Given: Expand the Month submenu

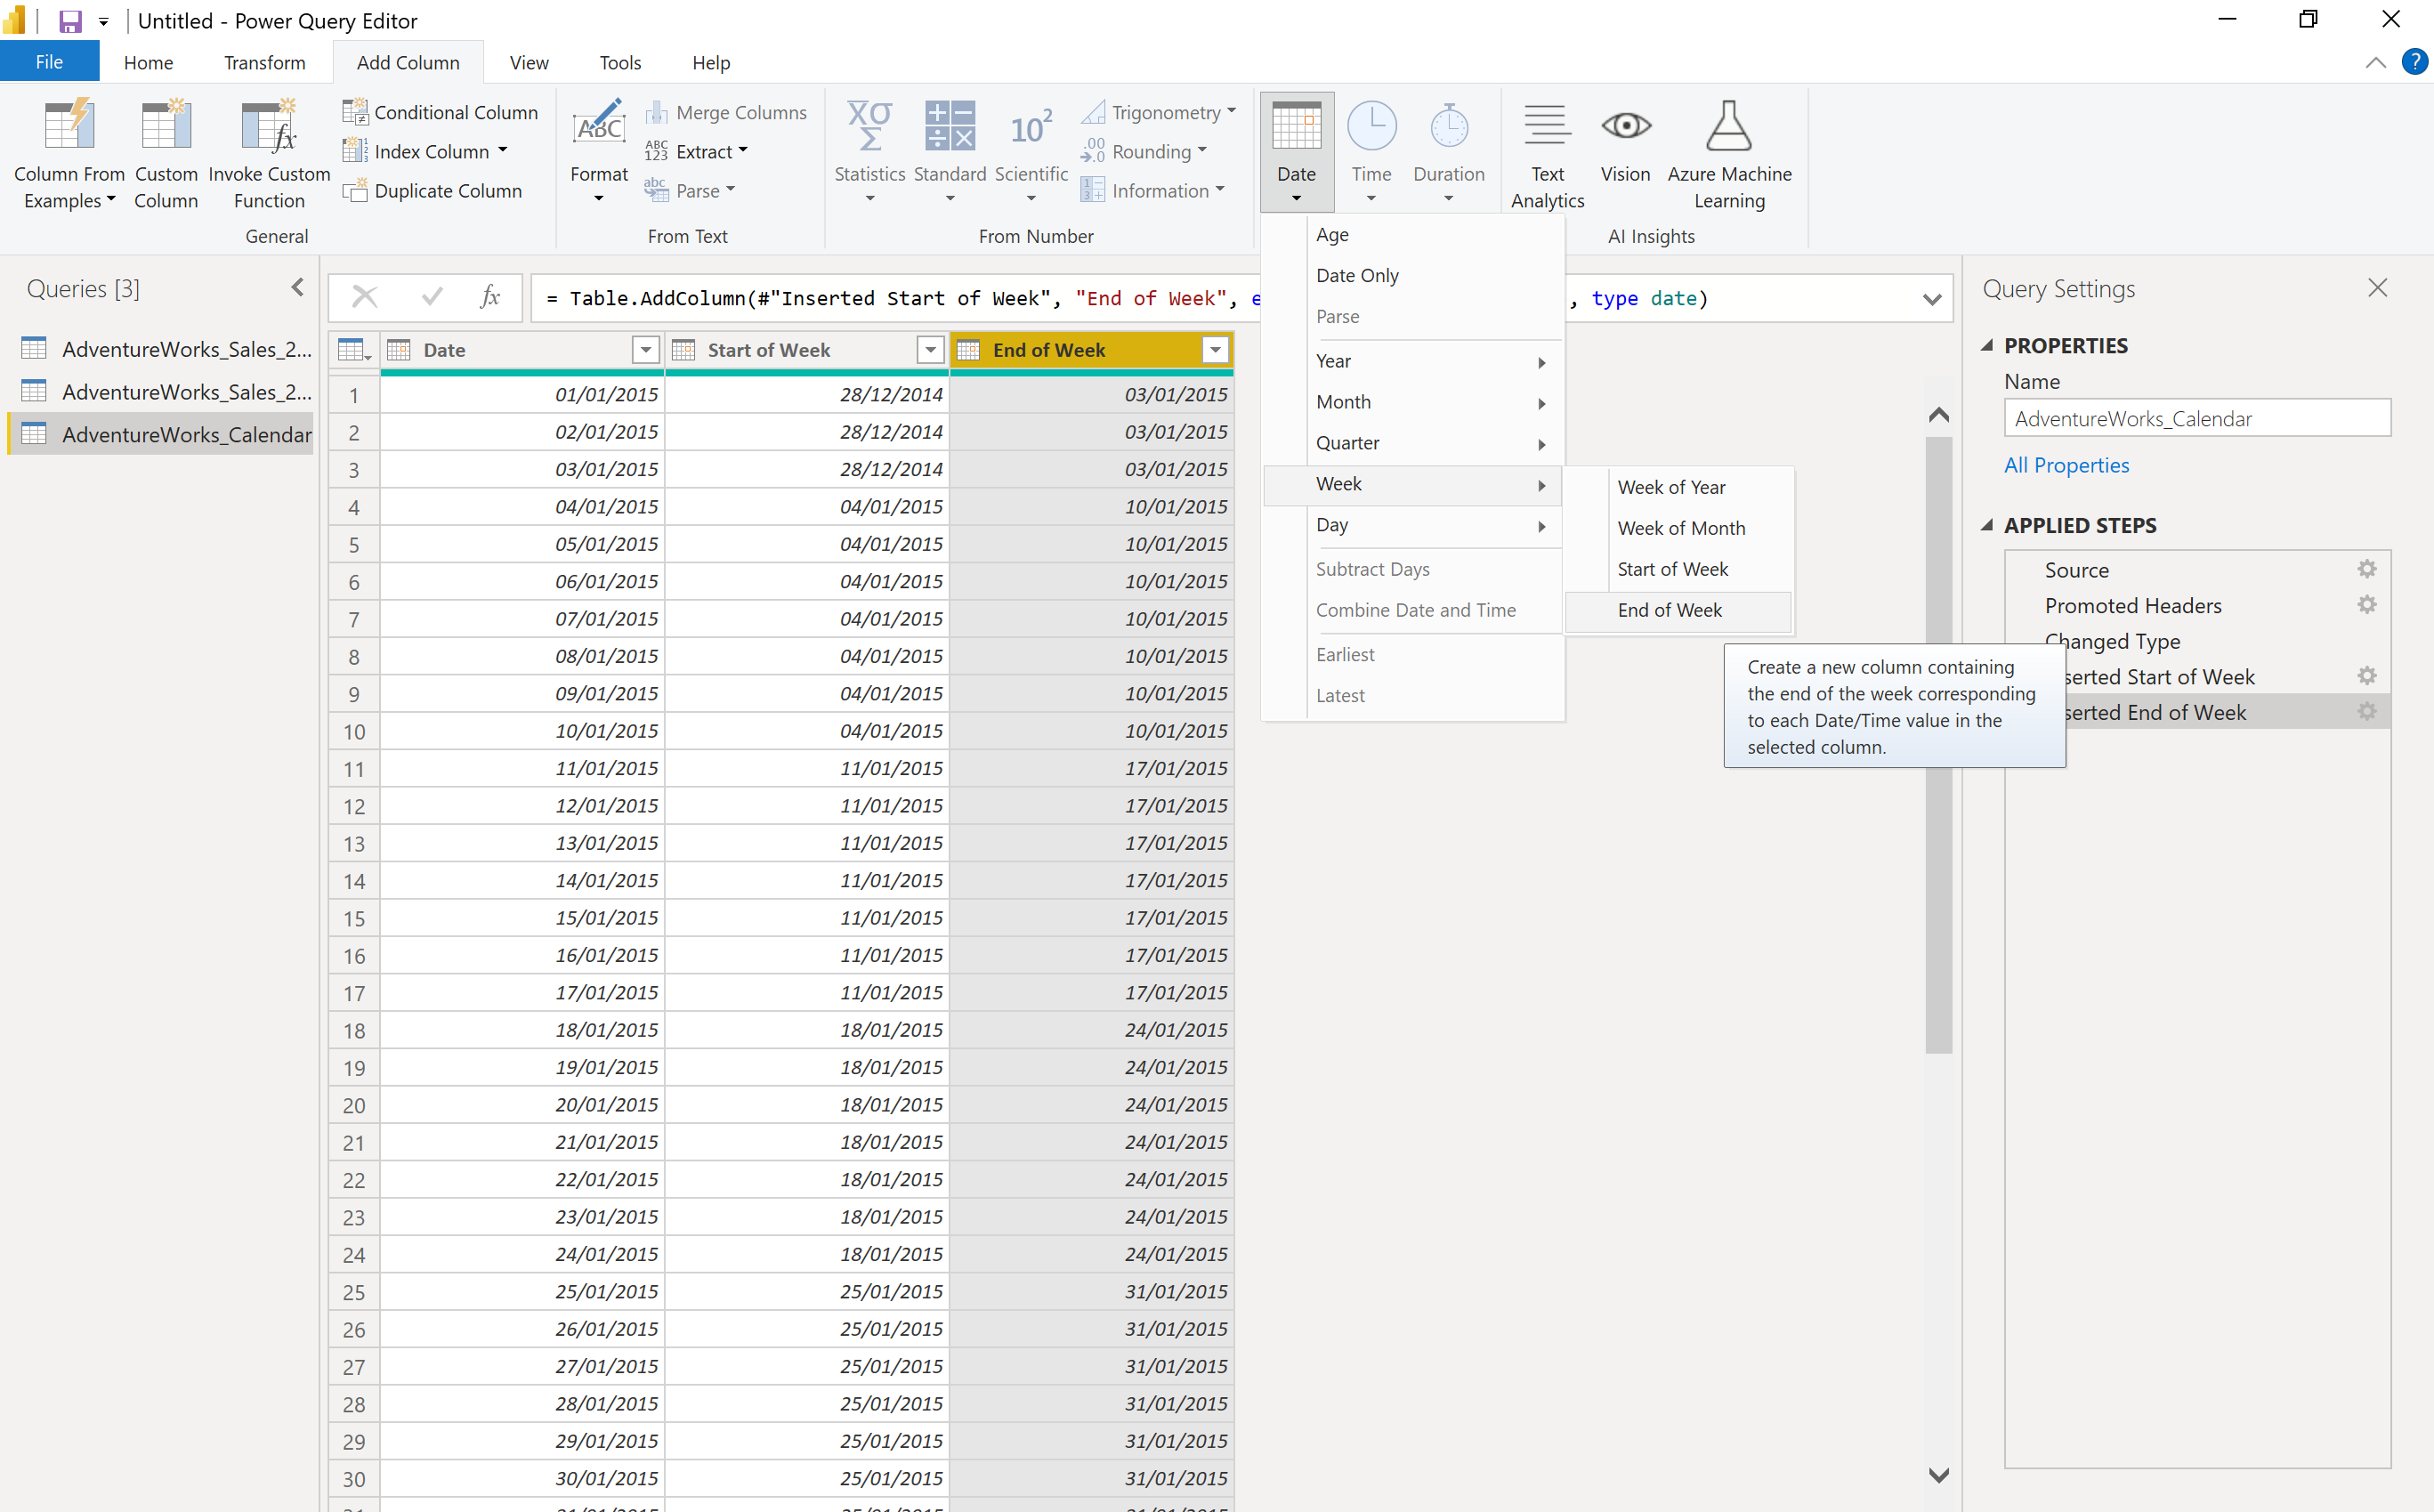Looking at the screenshot, I should tap(1412, 402).
